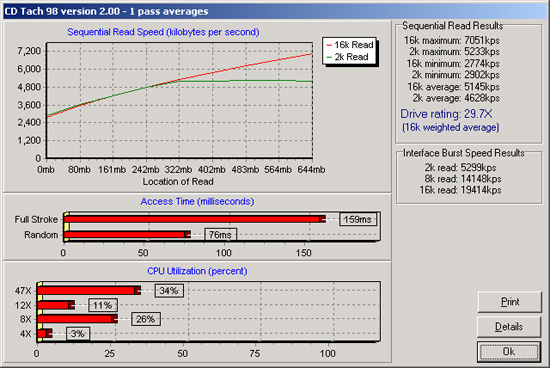
Task: Click the 2k read: 5299kps burst result
Action: [461, 167]
